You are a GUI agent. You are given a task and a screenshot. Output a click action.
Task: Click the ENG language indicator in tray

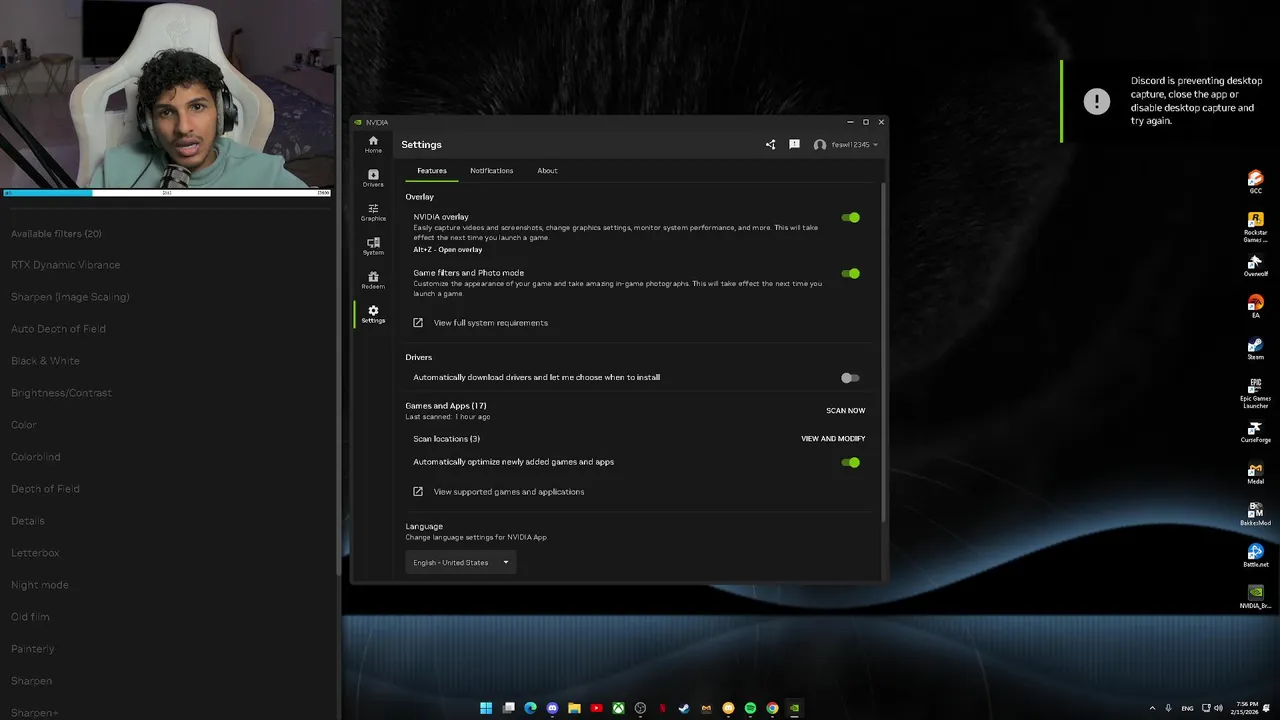coord(1187,708)
